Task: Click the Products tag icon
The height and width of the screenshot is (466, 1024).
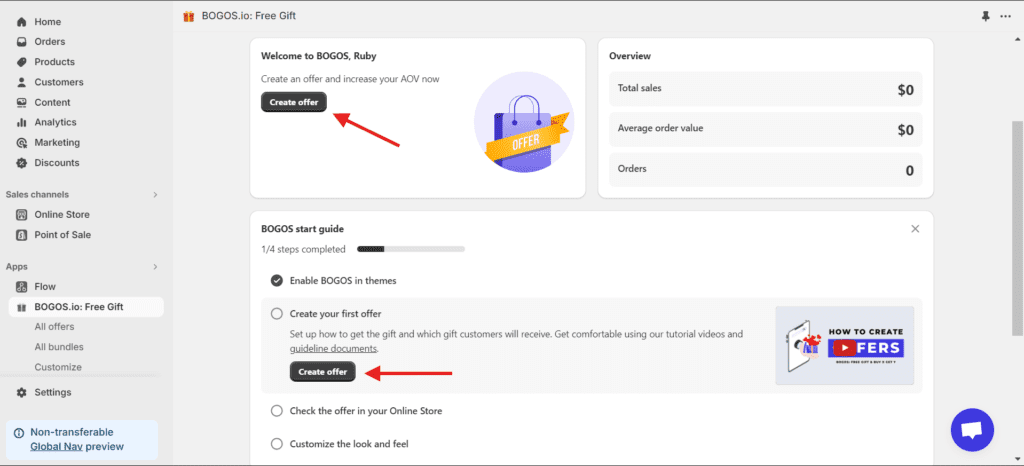Action: tap(22, 62)
